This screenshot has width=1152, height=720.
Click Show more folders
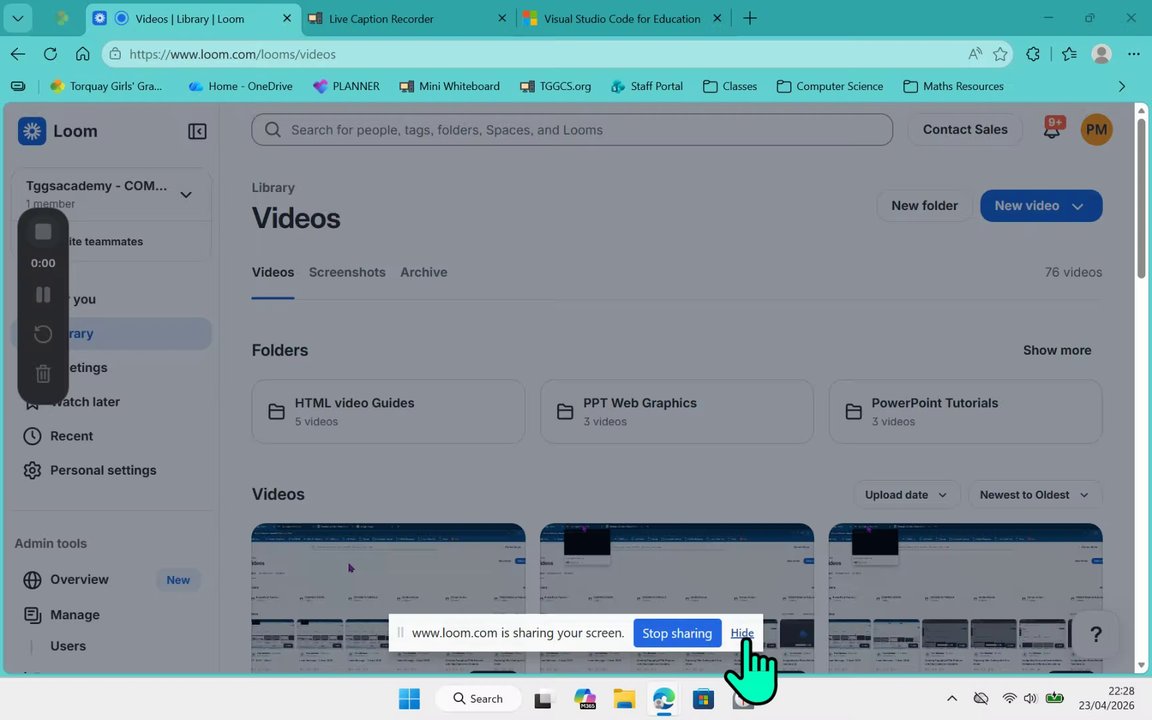click(x=1056, y=350)
